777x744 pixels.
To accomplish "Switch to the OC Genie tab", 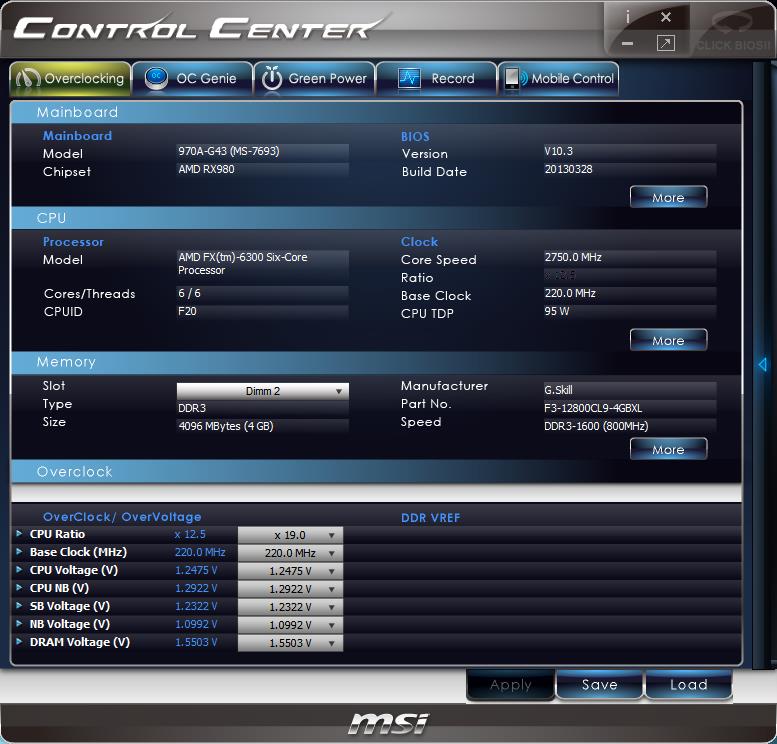I will pos(192,78).
